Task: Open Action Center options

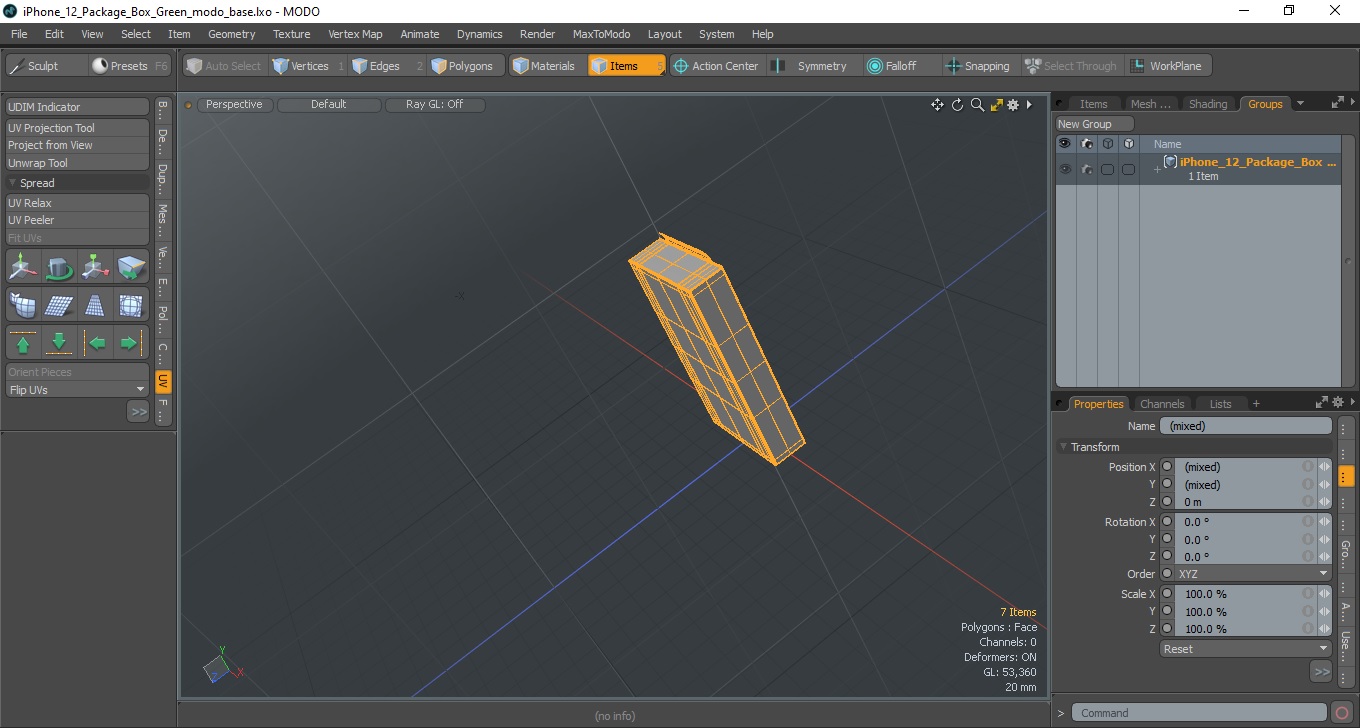Action: (718, 66)
